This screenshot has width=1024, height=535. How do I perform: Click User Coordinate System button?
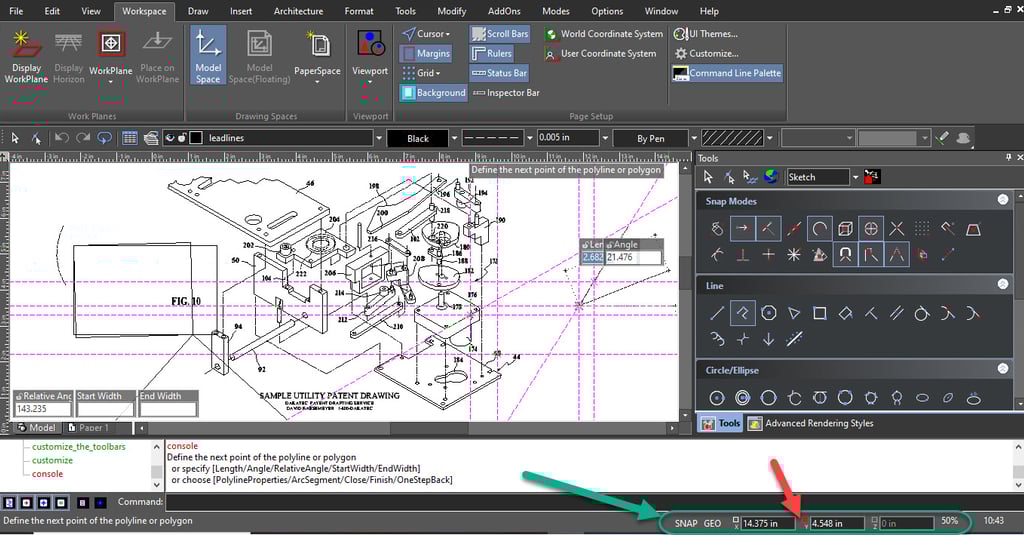[x=601, y=54]
